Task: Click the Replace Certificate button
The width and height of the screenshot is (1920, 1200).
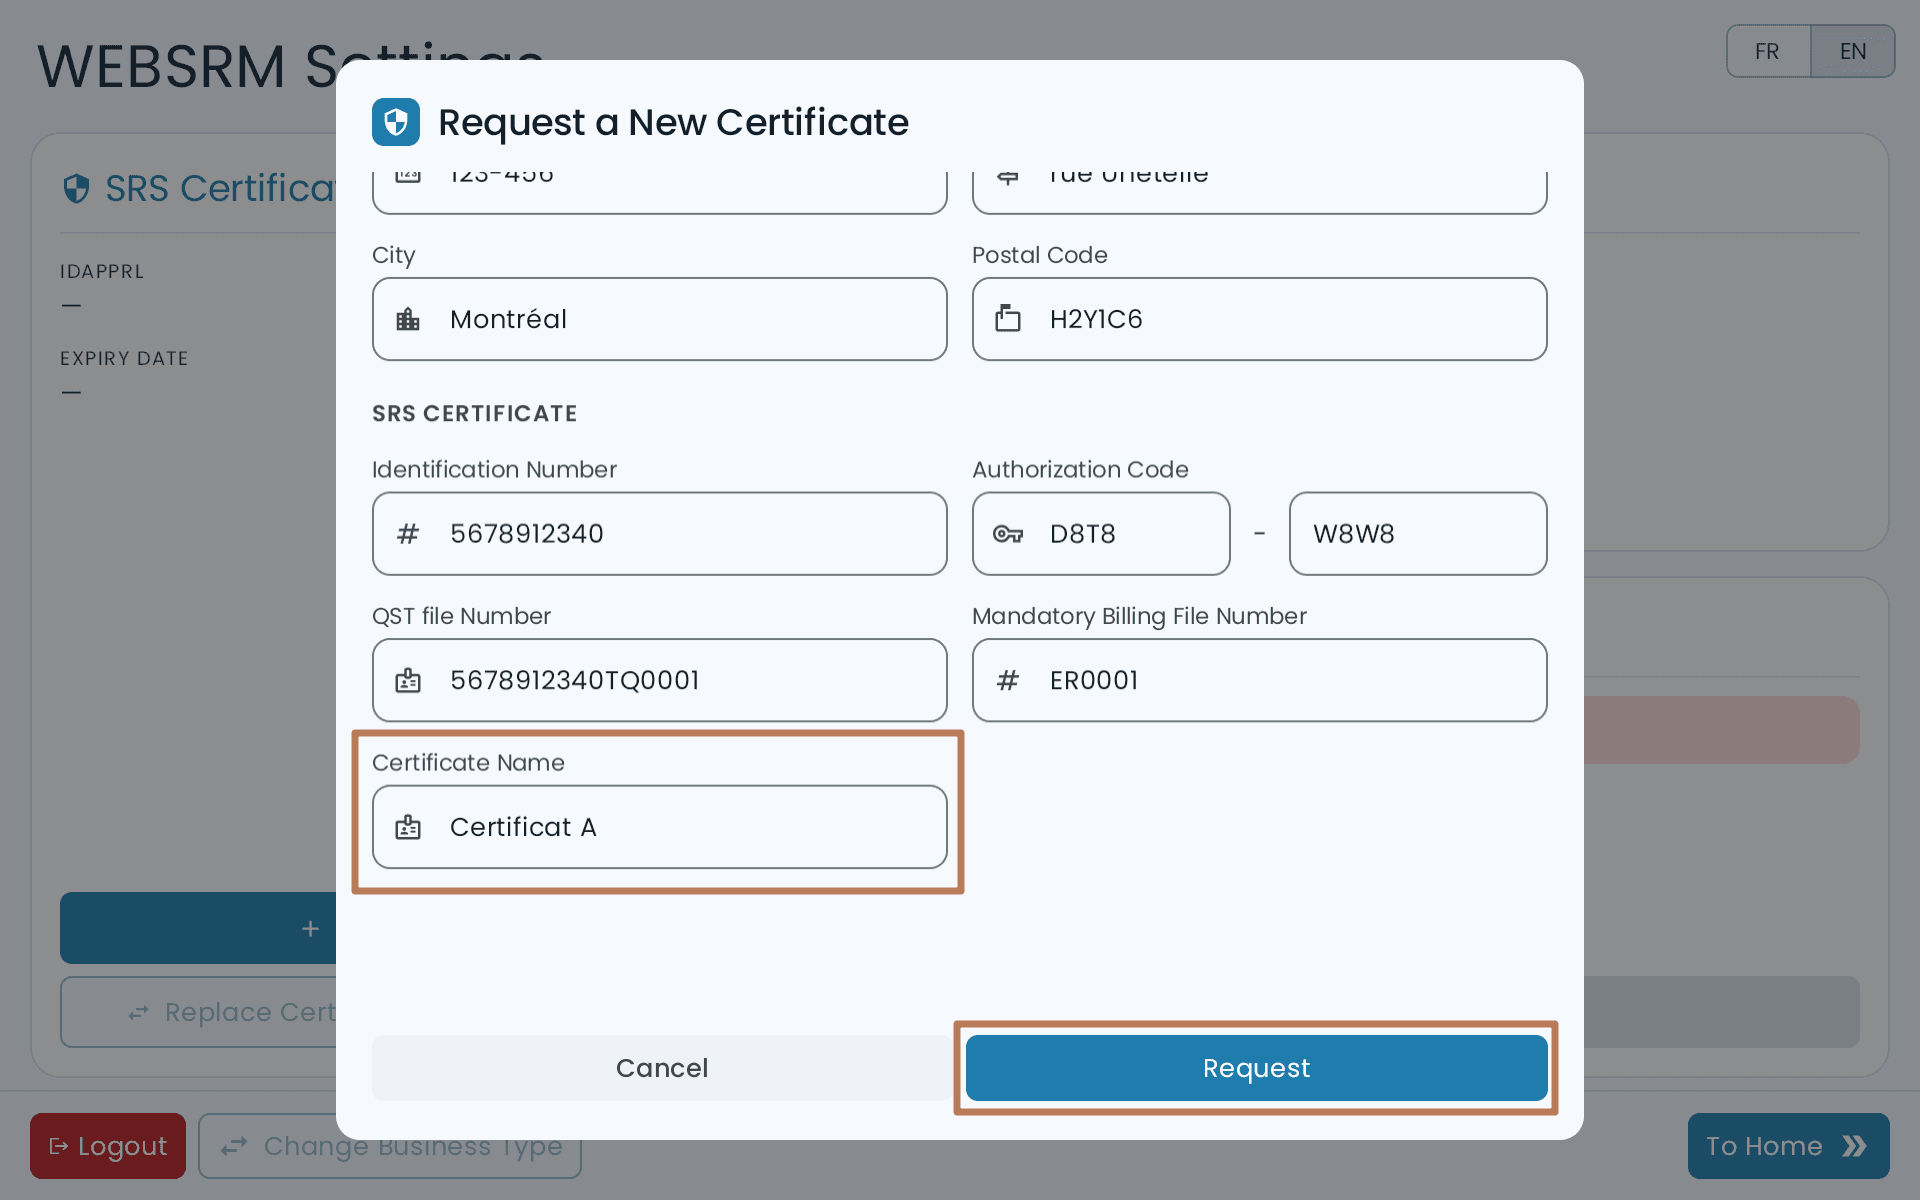Action: tap(200, 1012)
